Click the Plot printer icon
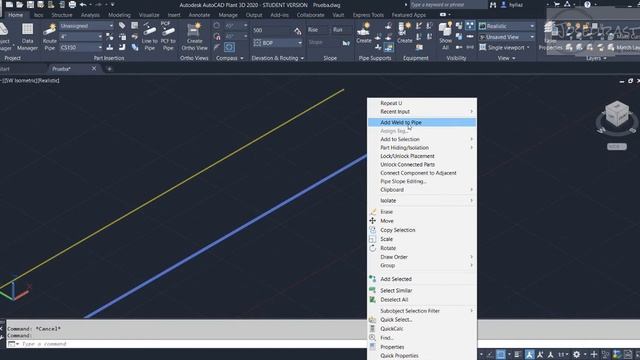This screenshot has height=360, width=640. click(72, 4)
